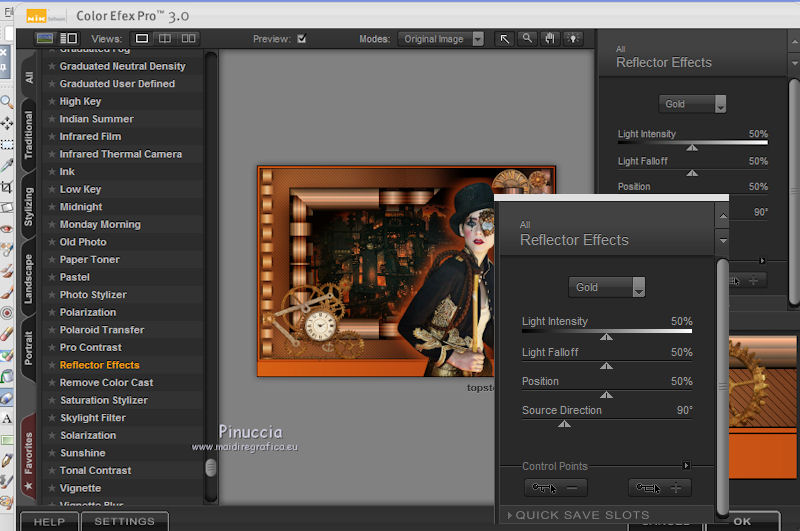The width and height of the screenshot is (800, 531).
Task: Expand the Control Points arrow
Action: click(686, 465)
